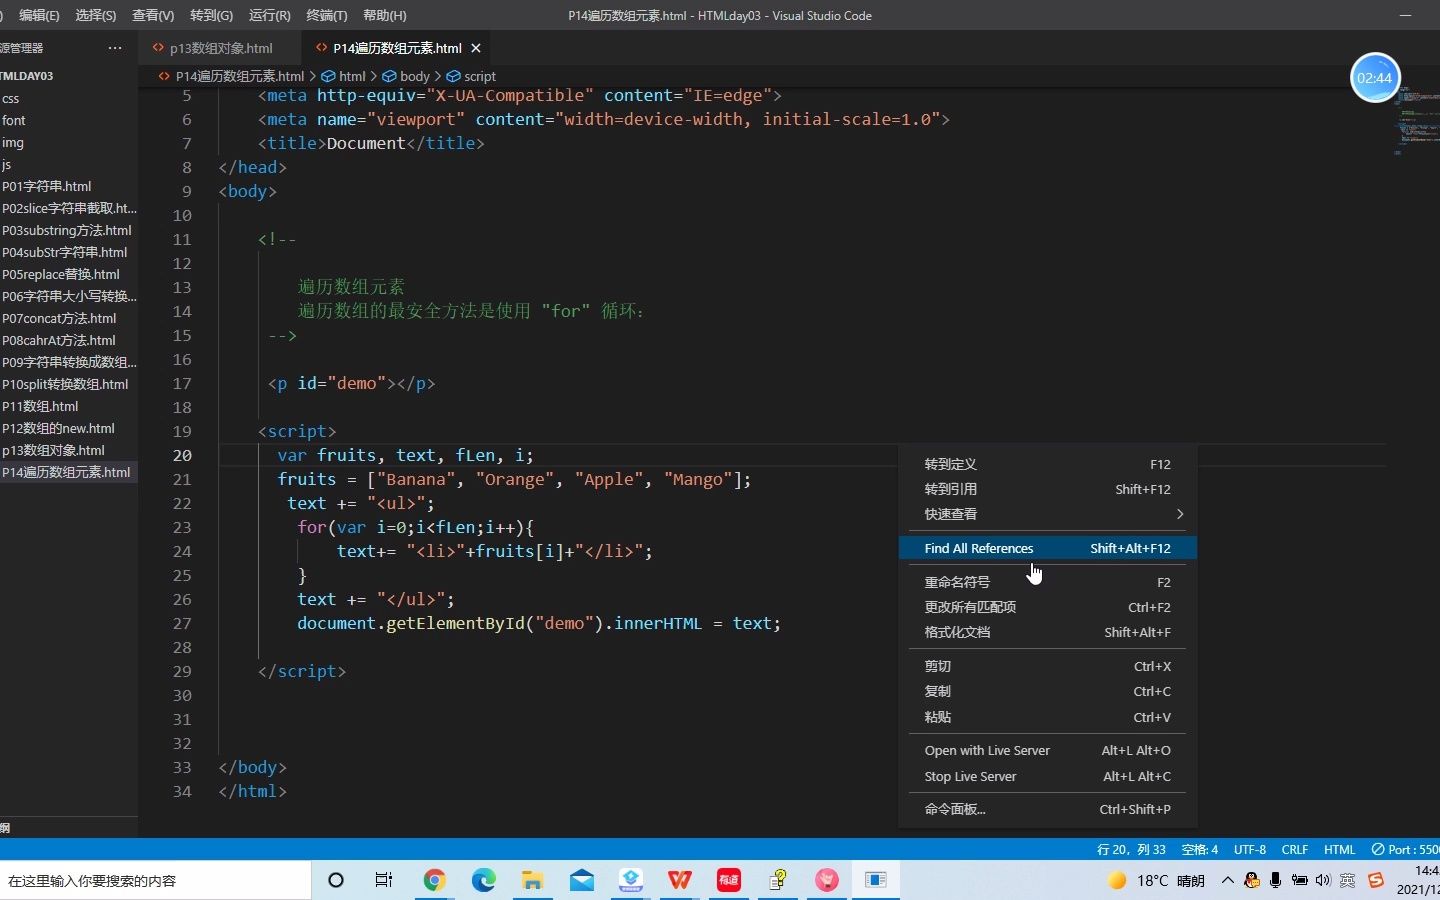Choose 转到引用 in context menu
Image resolution: width=1440 pixels, height=900 pixels.
pos(1047,489)
